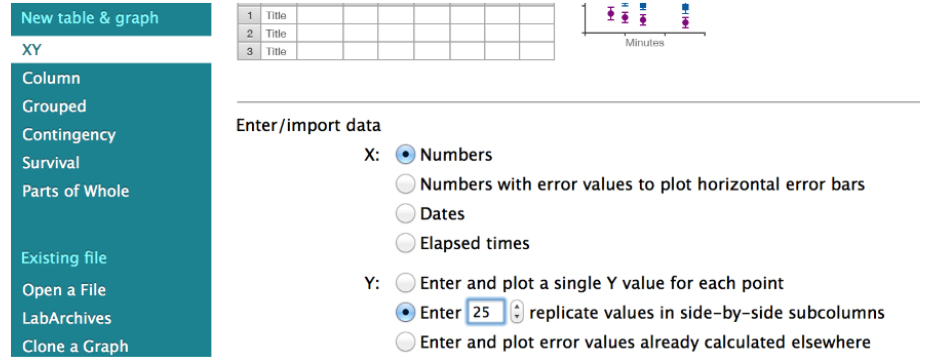Open LabArchives from sidebar
926x360 pixels.
67,319
